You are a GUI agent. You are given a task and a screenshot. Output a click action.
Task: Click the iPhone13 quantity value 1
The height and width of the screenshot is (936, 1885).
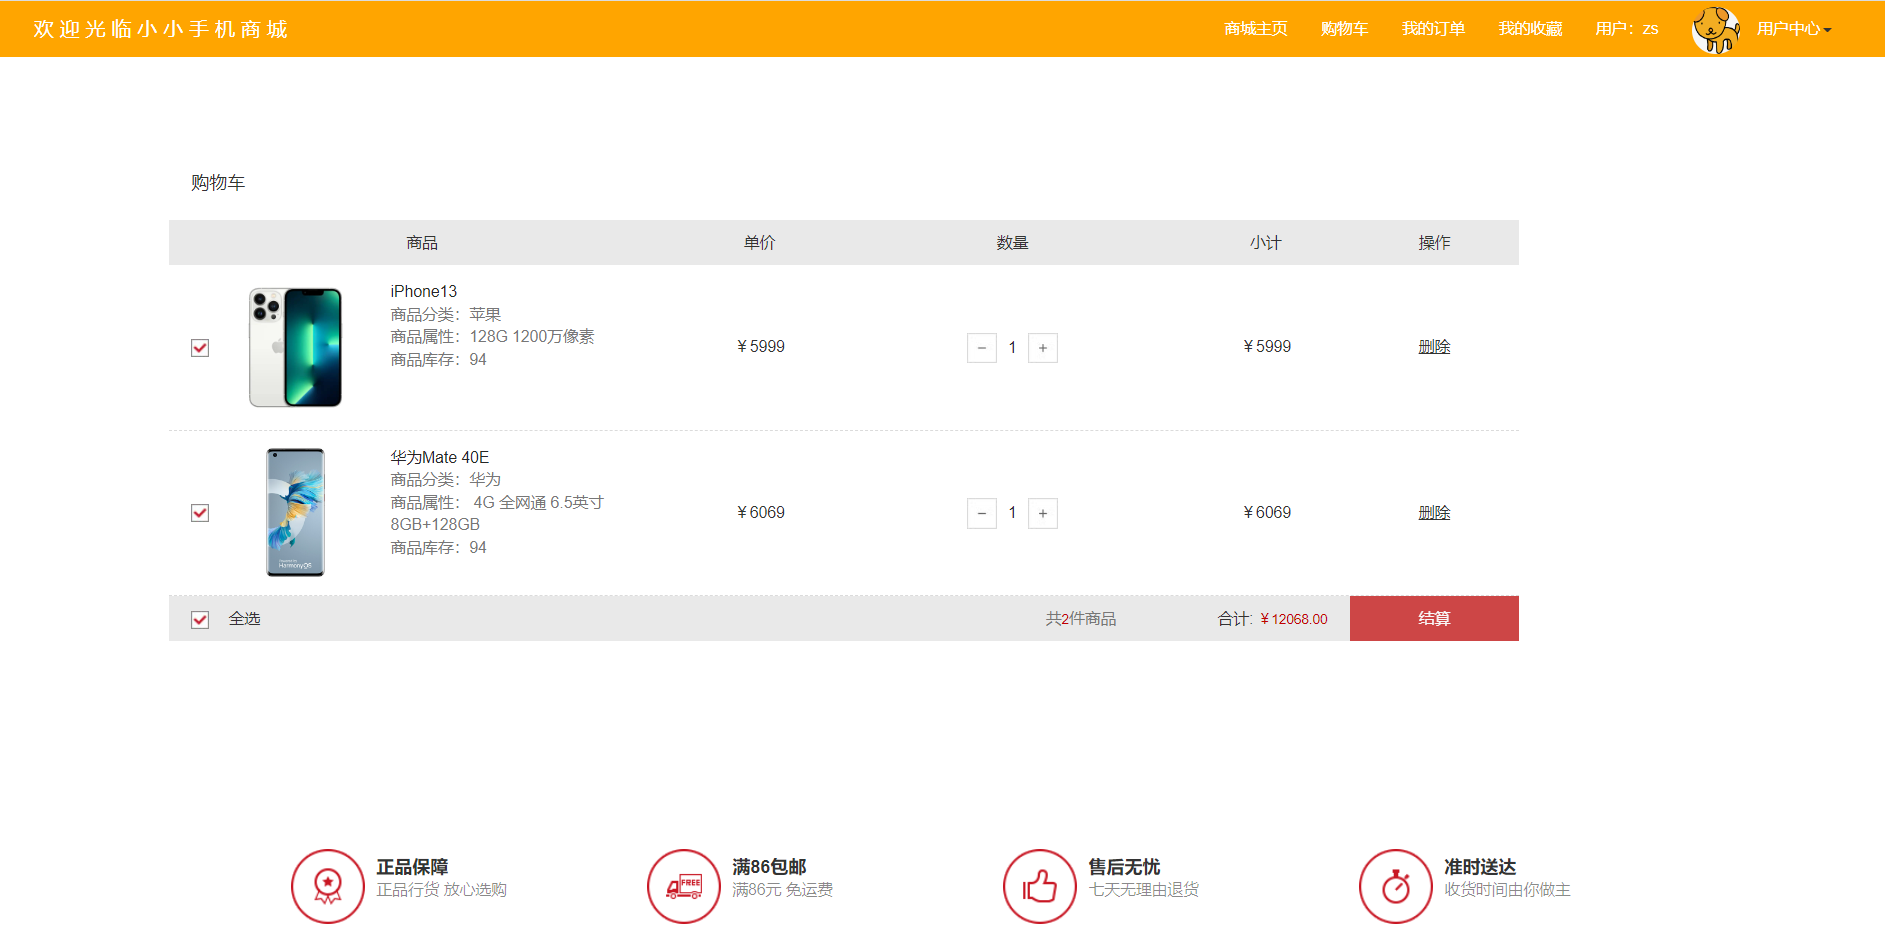pyautogui.click(x=1012, y=348)
